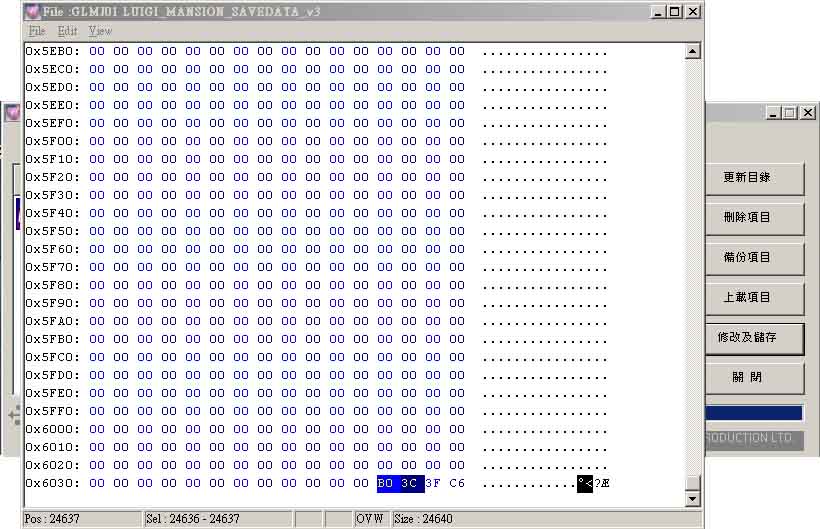Click the Size : 24640 status field
This screenshot has width=820, height=529.
click(546, 519)
